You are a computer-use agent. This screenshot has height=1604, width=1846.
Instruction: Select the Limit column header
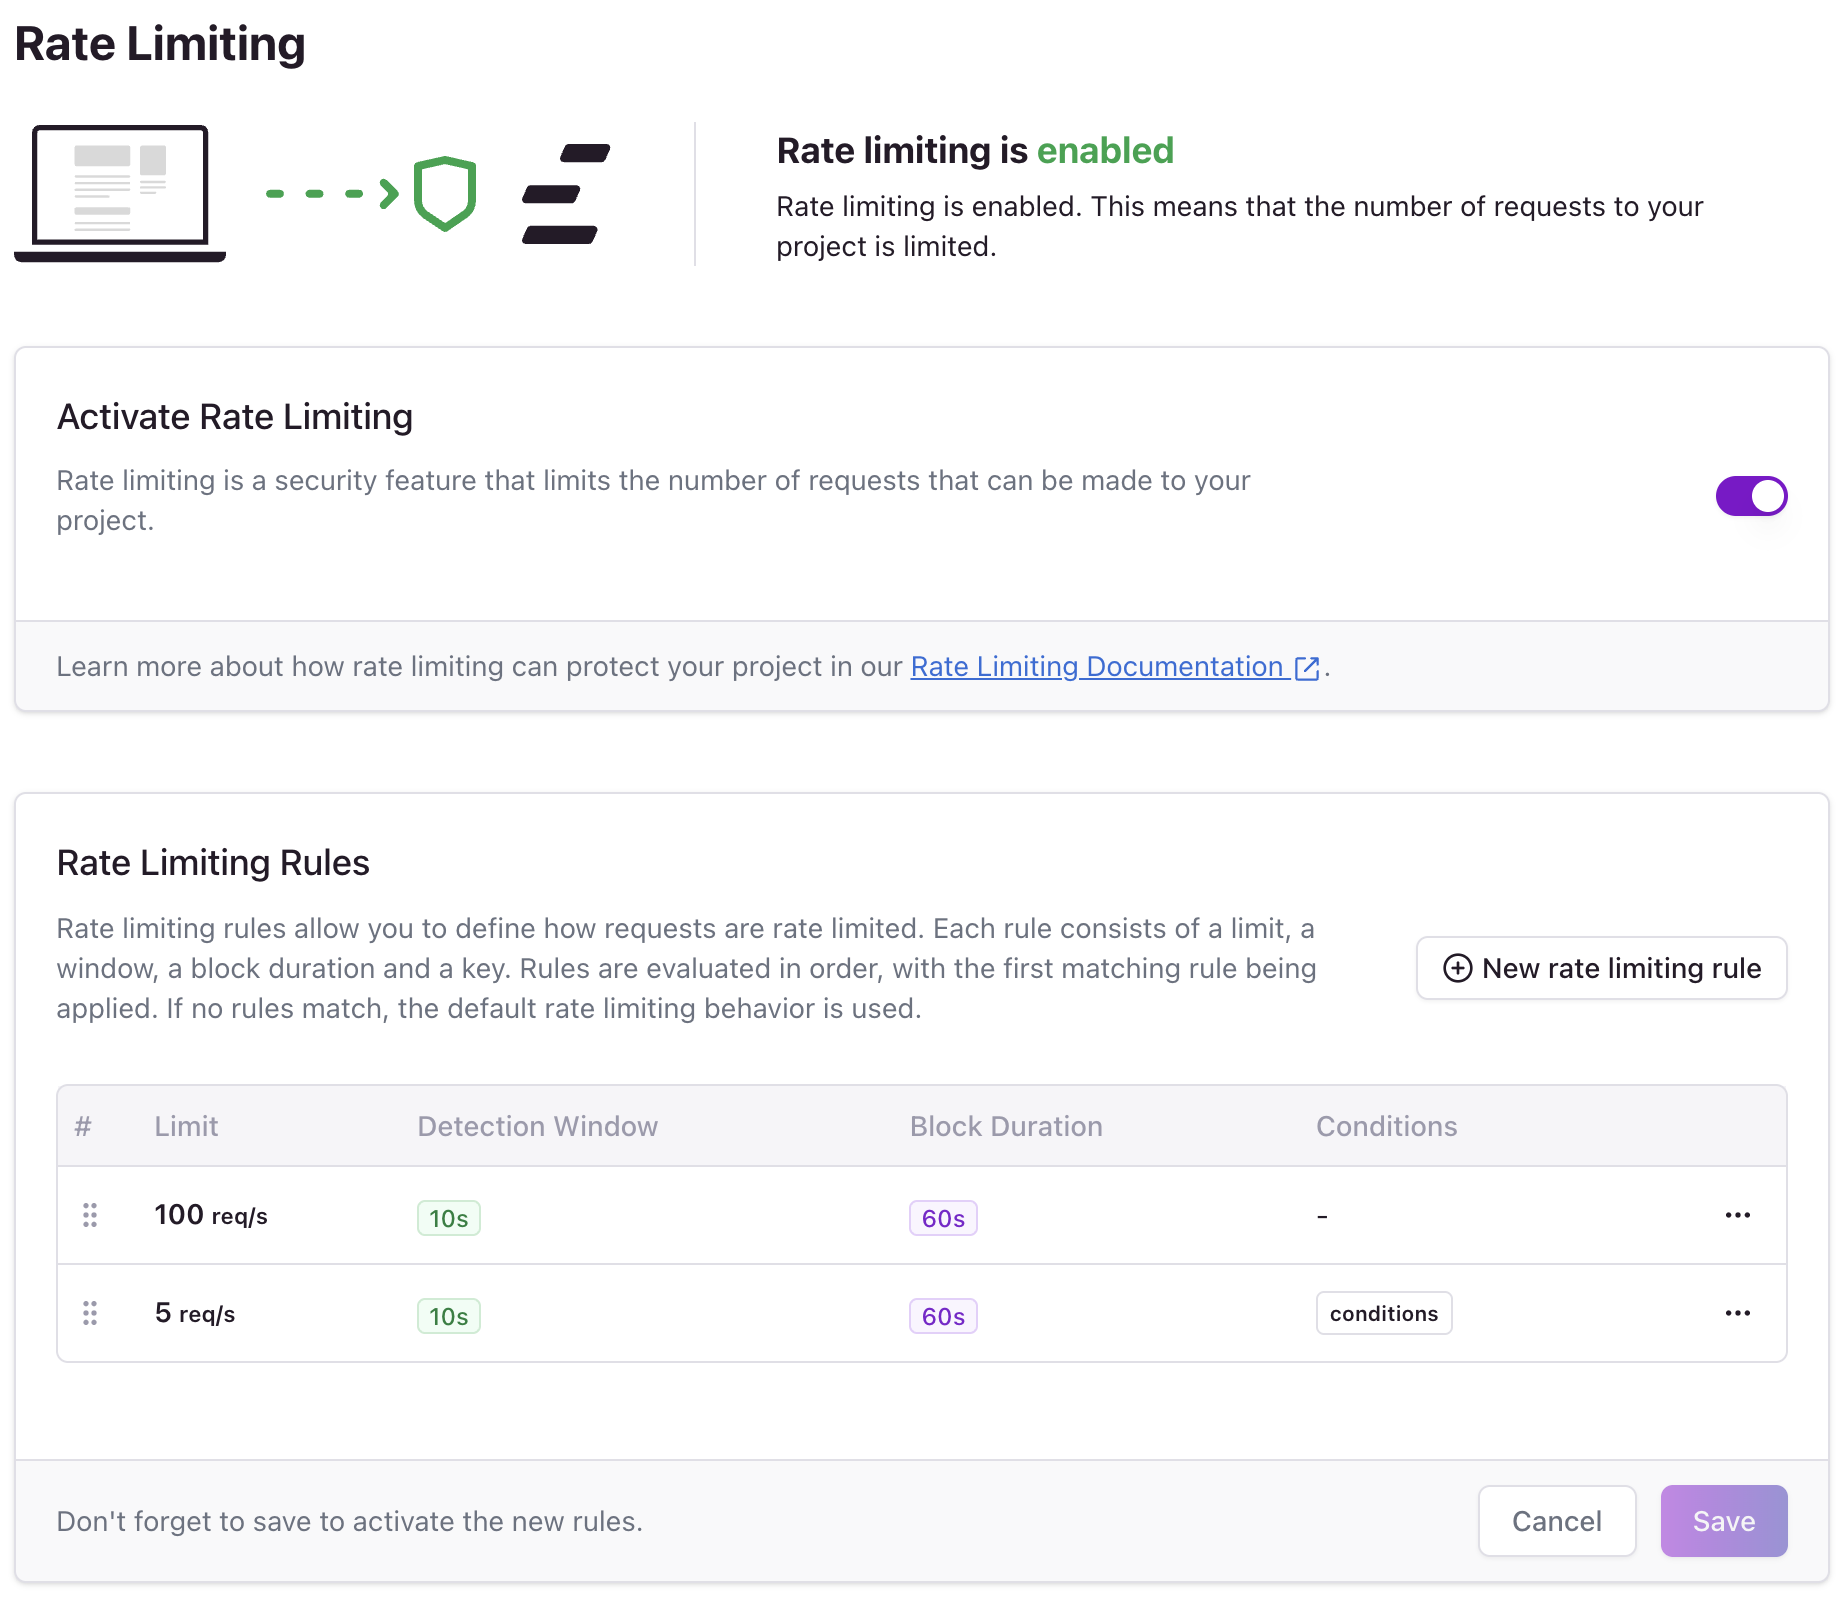click(186, 1126)
